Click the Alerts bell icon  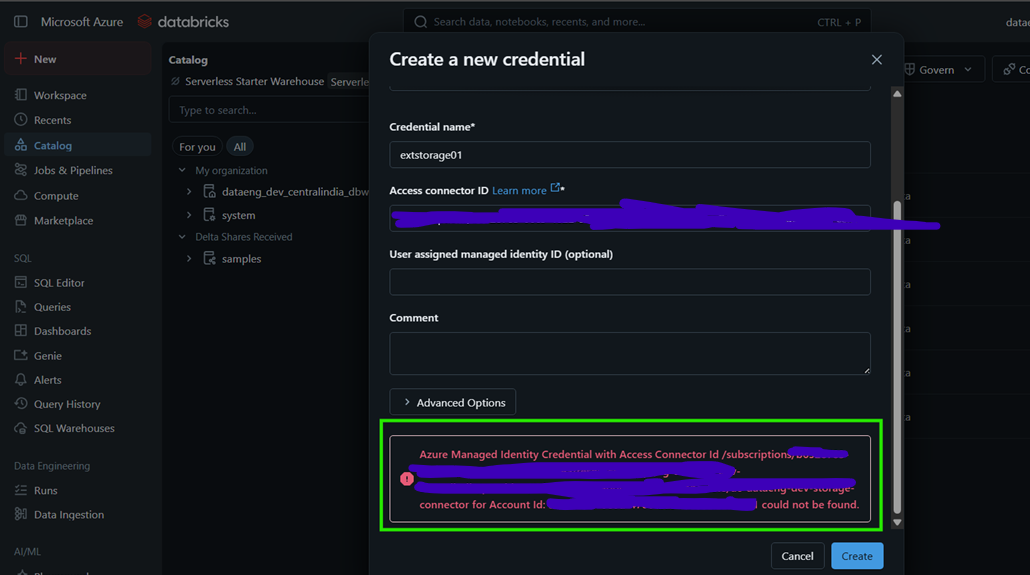coord(21,380)
